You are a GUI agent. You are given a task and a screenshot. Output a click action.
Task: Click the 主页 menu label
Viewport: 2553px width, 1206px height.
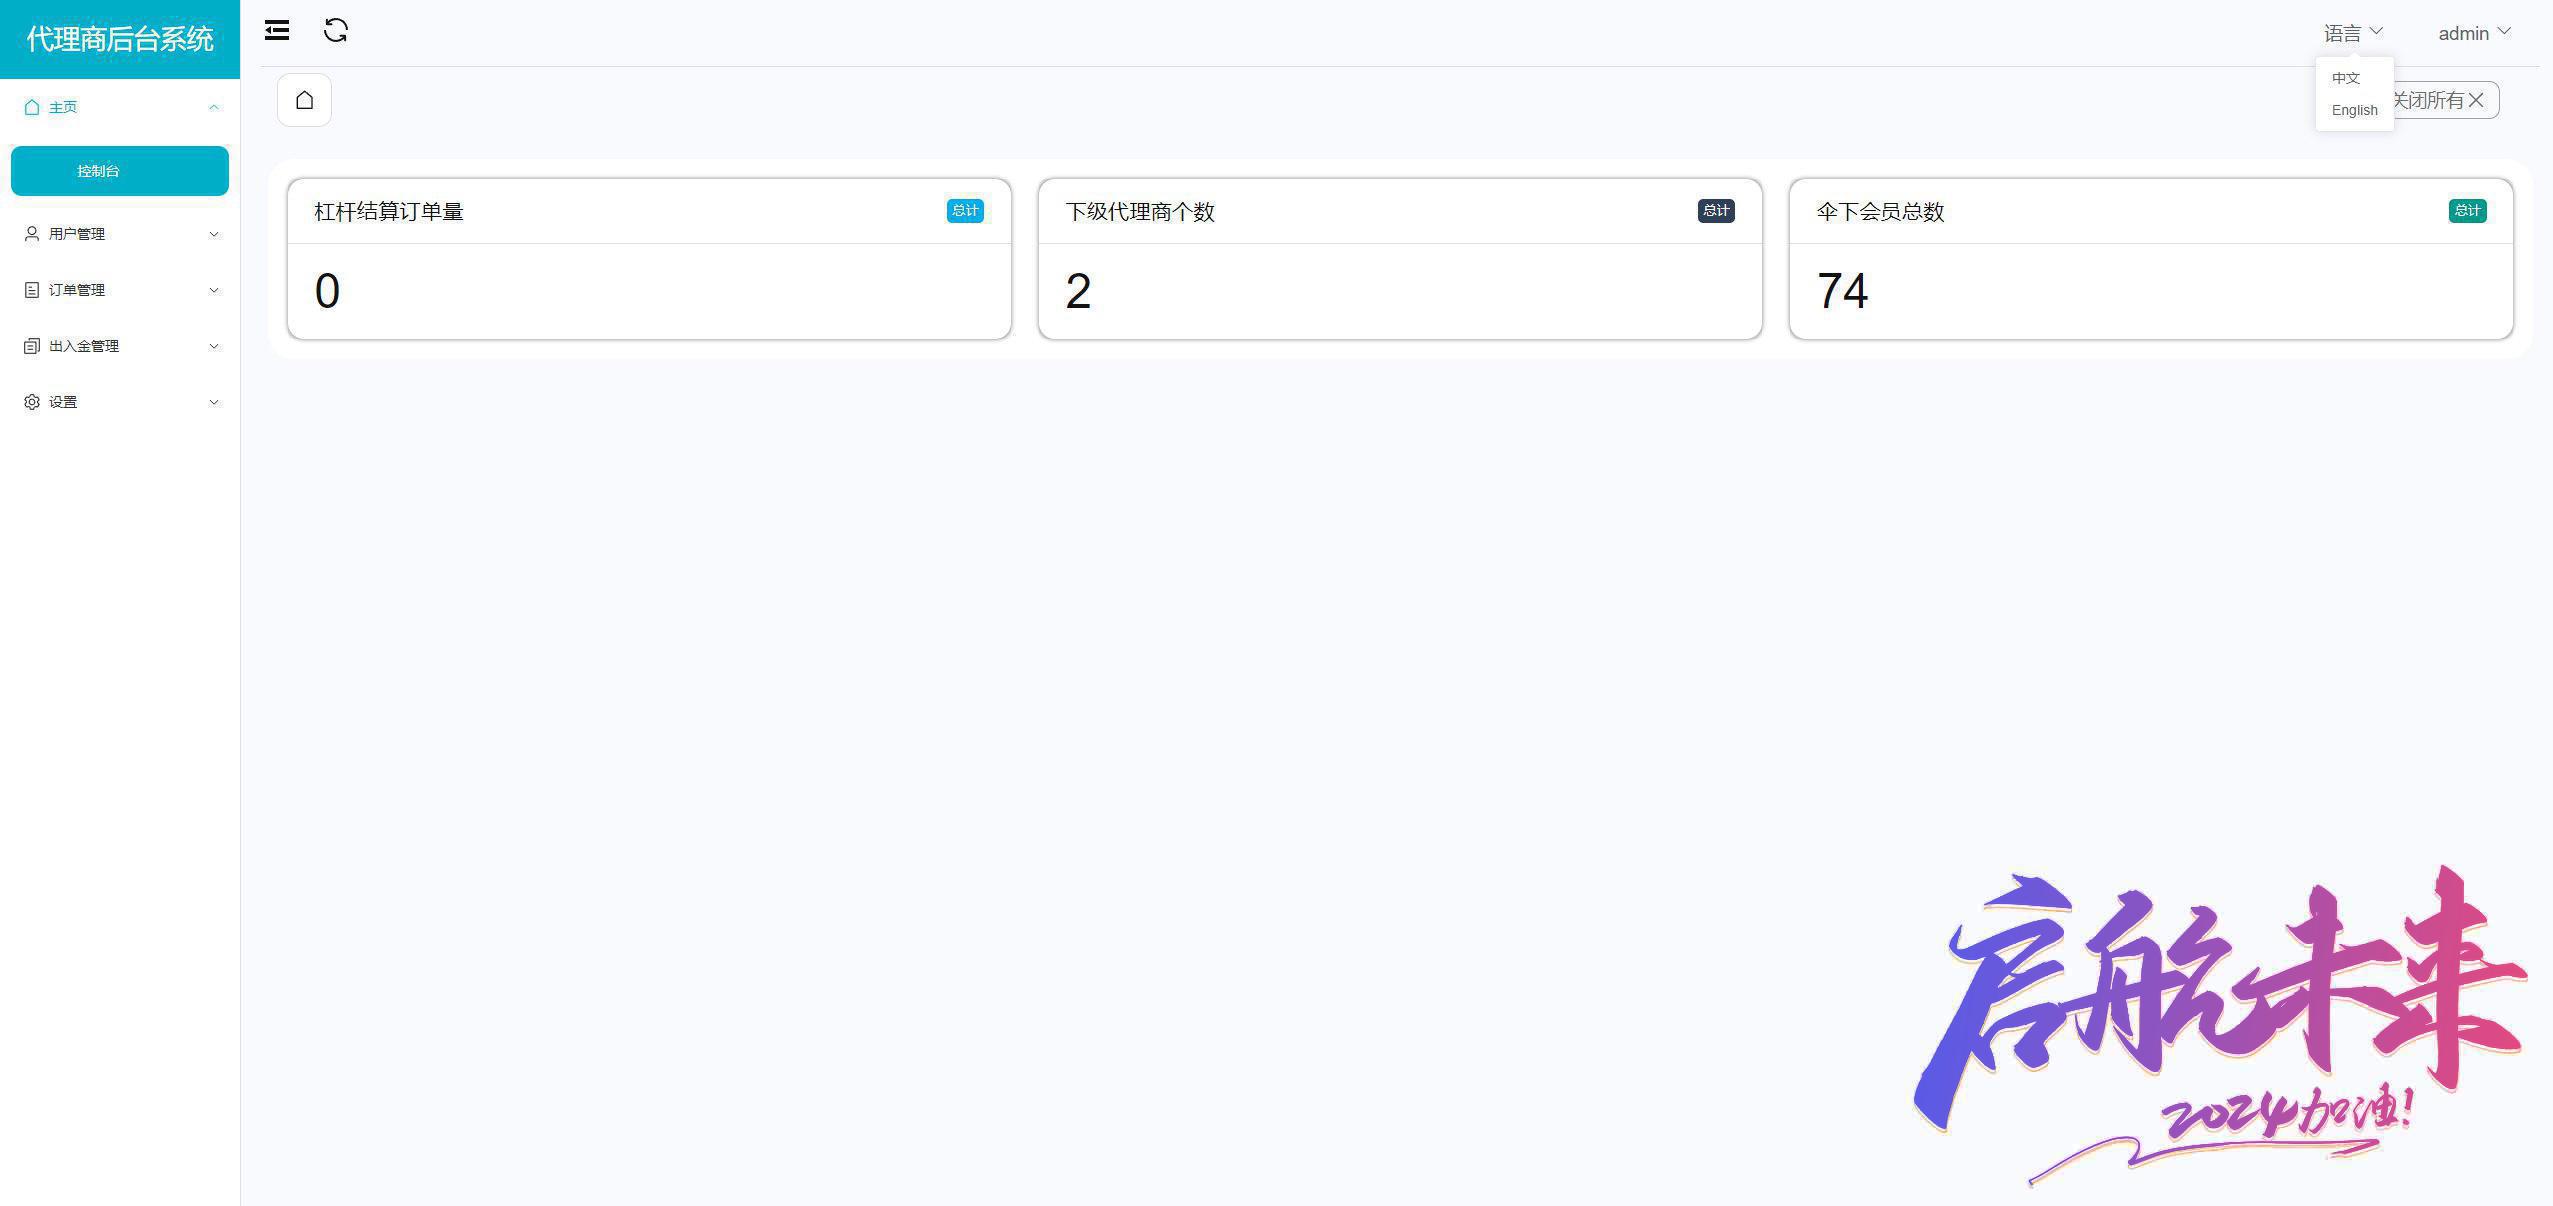63,107
